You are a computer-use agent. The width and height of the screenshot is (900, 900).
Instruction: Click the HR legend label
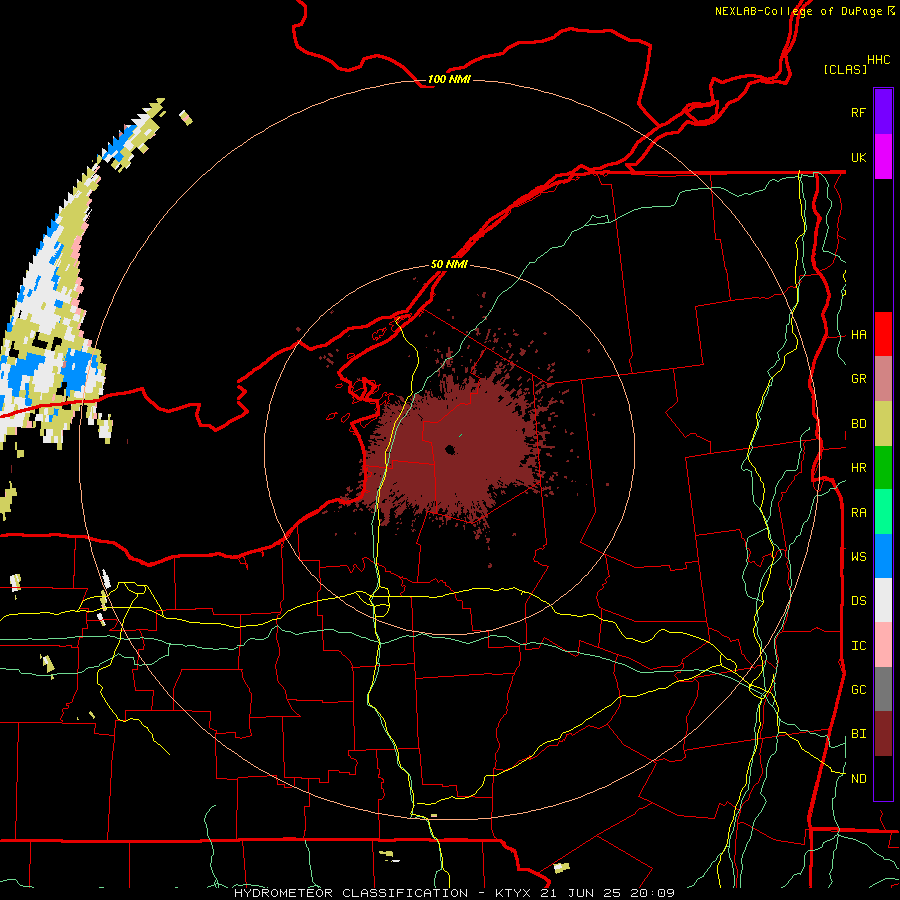[x=858, y=468]
